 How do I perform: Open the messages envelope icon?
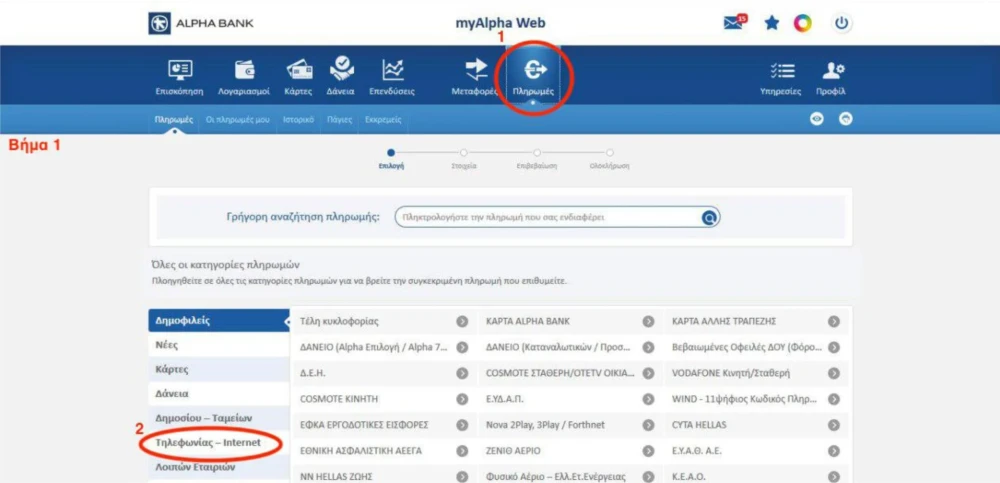(x=733, y=23)
